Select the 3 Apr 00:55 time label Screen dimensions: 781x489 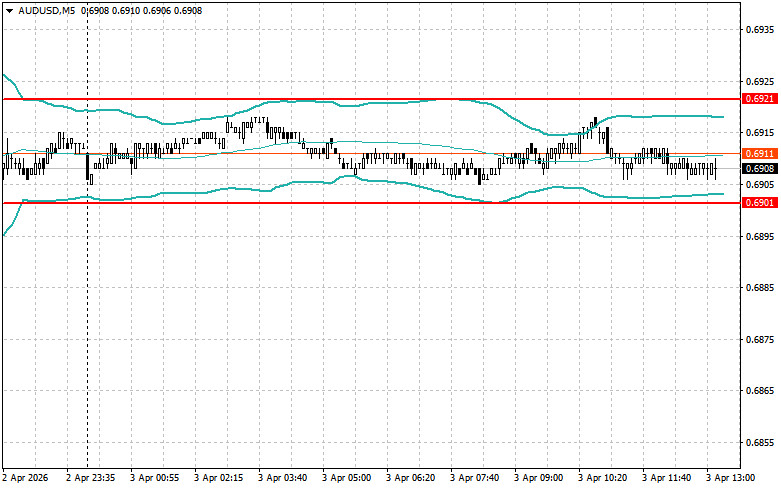(155, 478)
